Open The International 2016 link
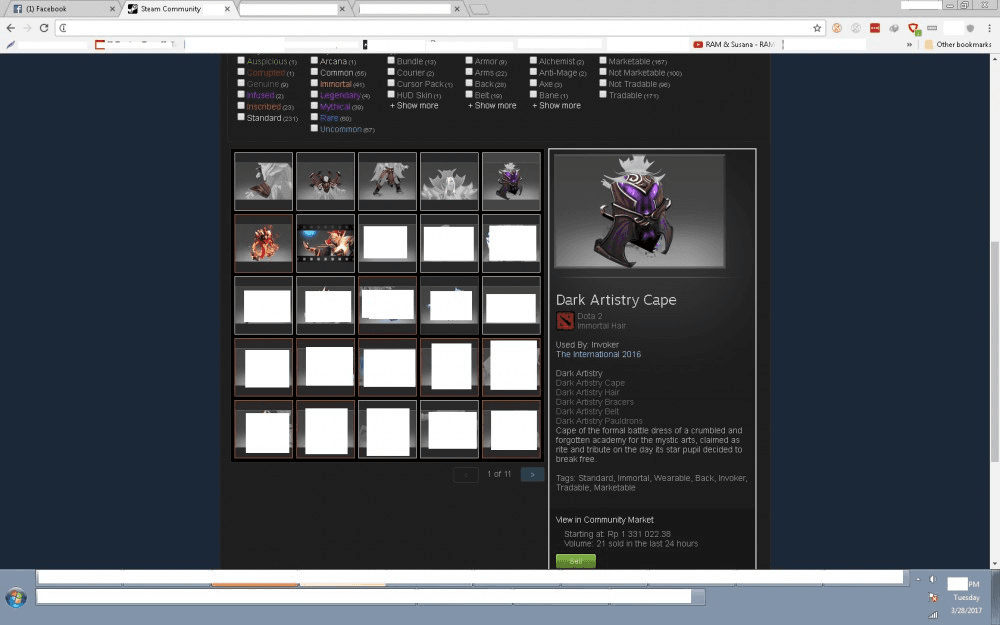Screen dimensions: 1000x625 click(598, 355)
